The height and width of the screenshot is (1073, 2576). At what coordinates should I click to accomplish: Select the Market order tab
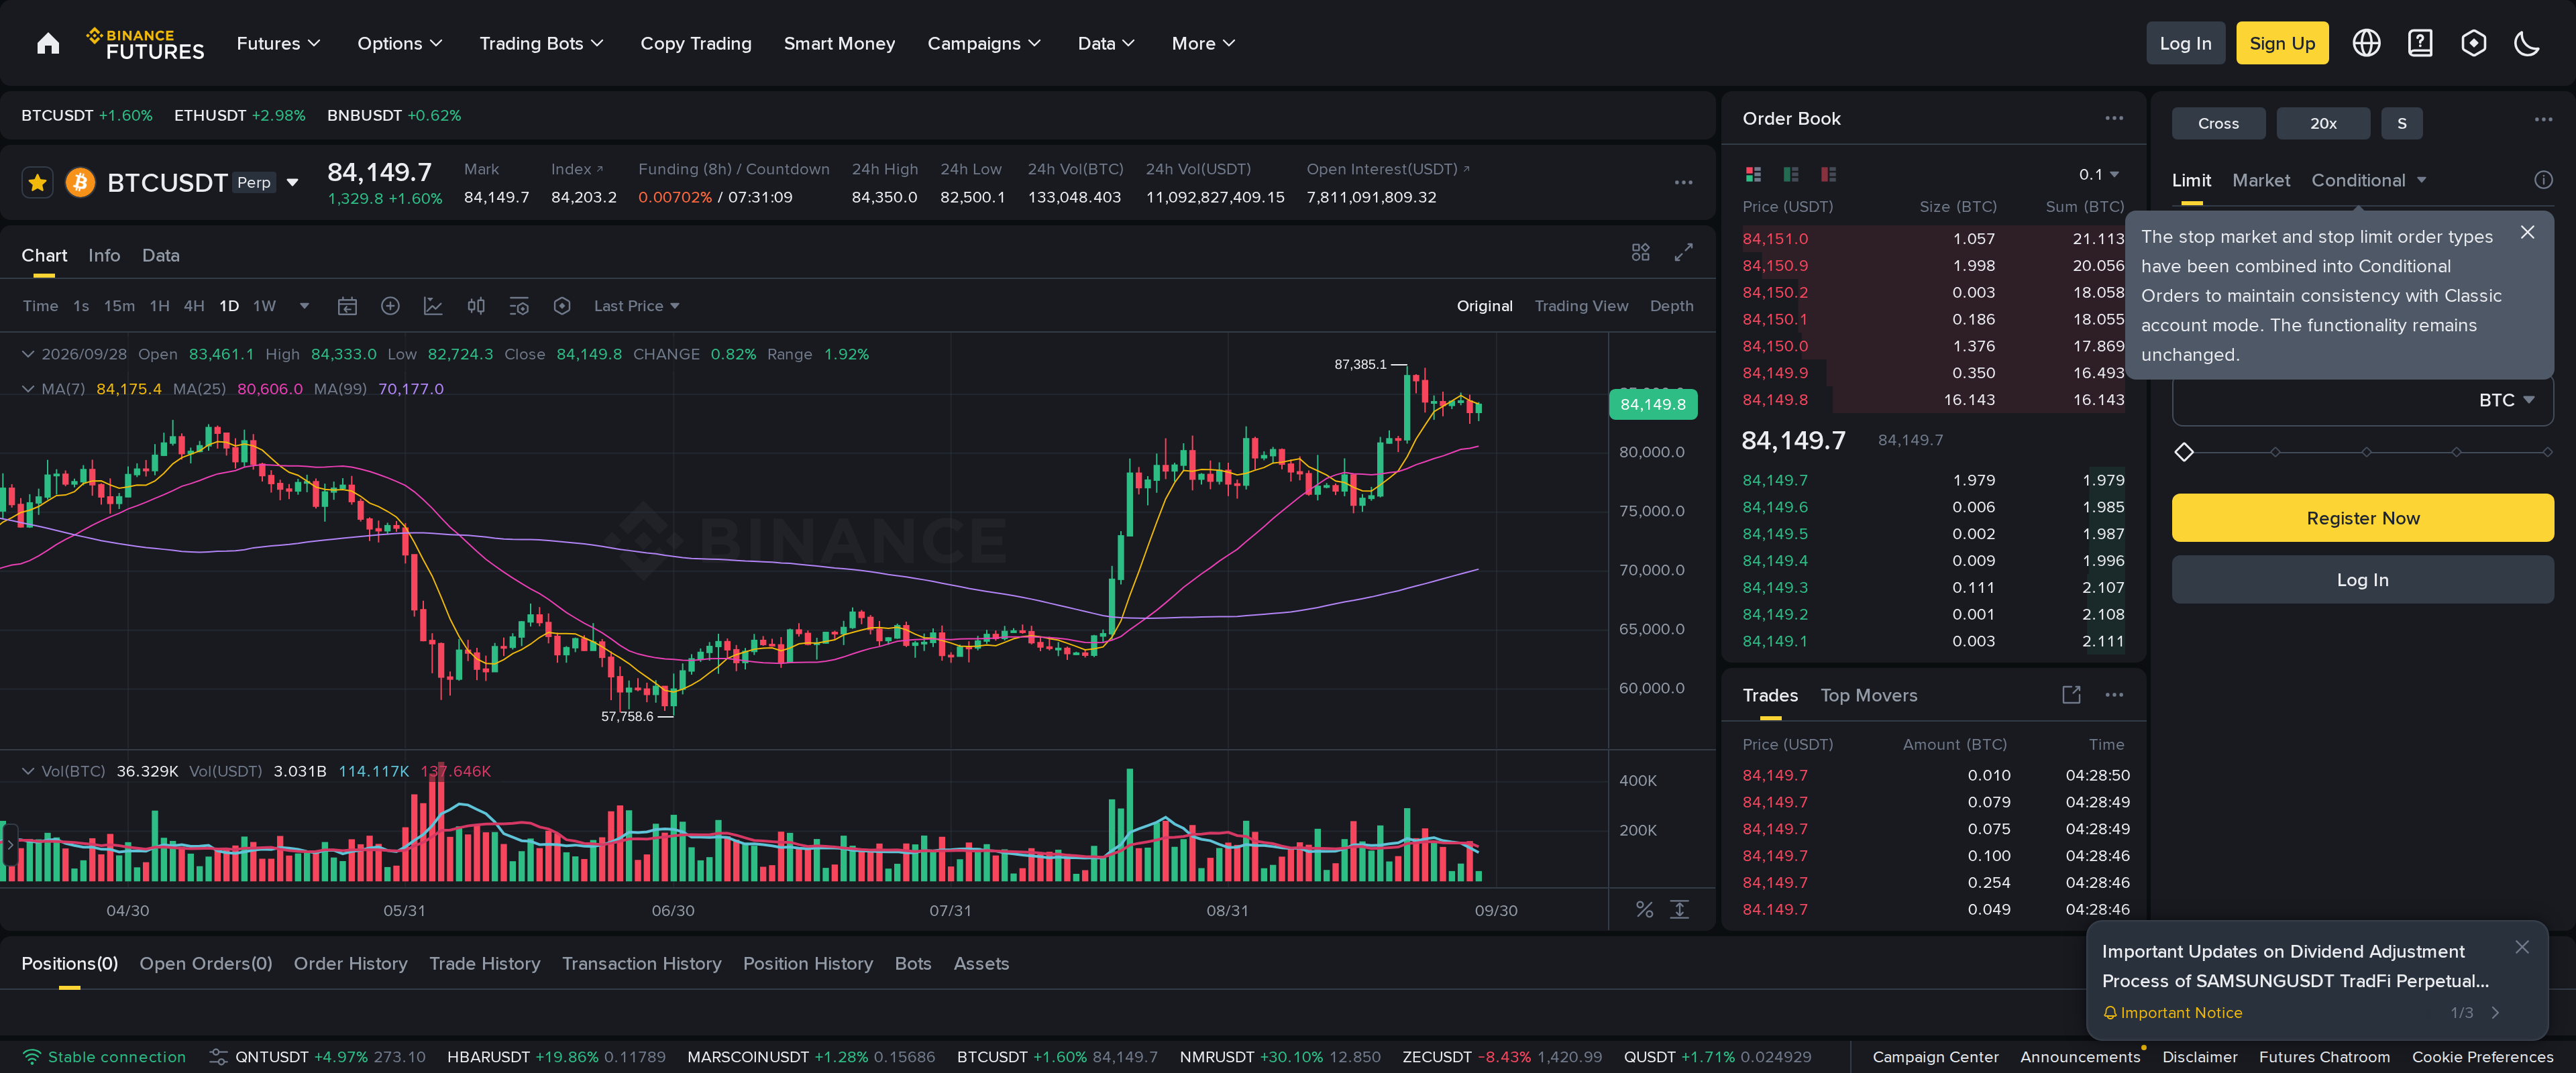(2260, 180)
